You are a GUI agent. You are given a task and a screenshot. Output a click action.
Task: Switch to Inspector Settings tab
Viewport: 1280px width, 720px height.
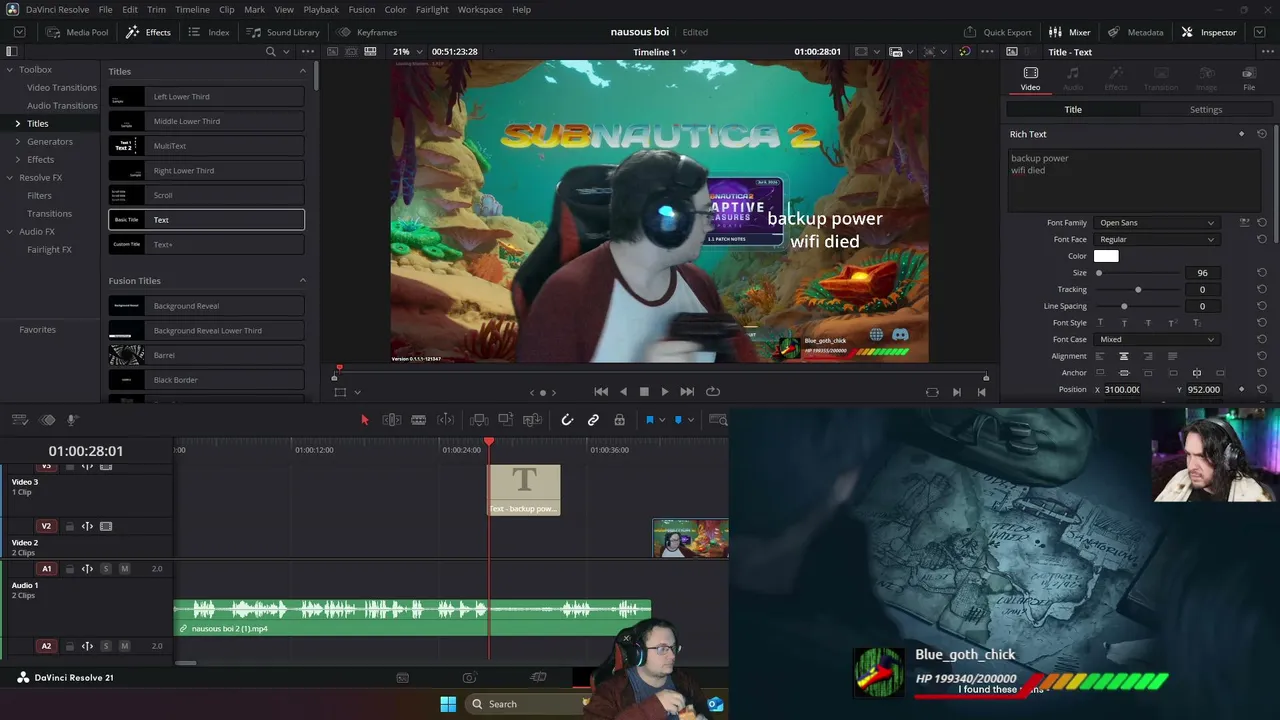(x=1206, y=110)
